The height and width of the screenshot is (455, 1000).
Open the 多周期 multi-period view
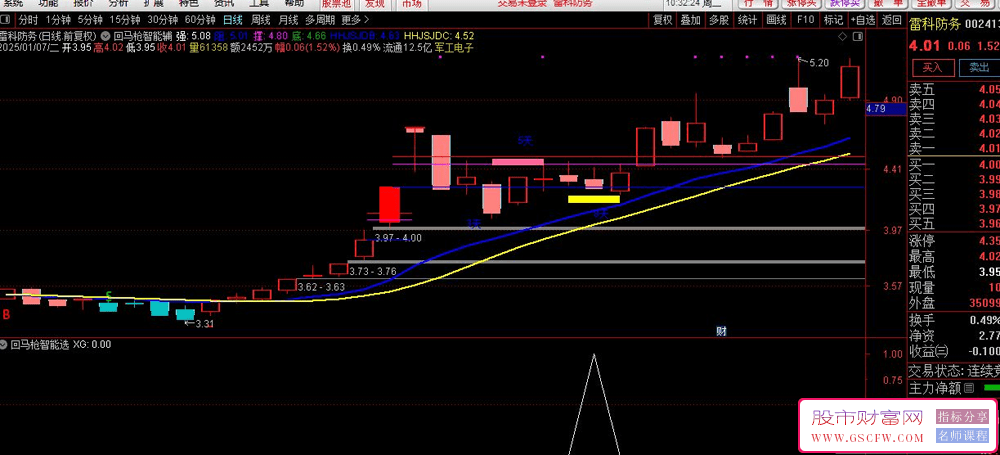[319, 20]
